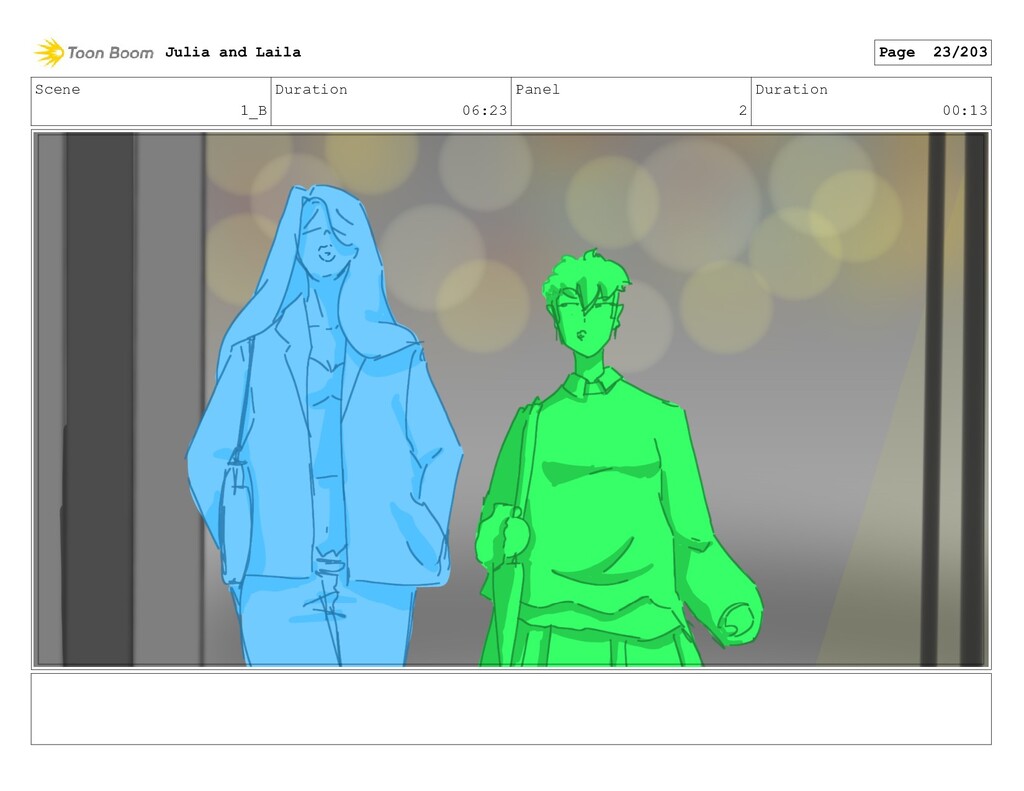Click the 'Toon Boom' wordmark text
Image resolution: width=1024 pixels, height=791 pixels.
click(110, 53)
